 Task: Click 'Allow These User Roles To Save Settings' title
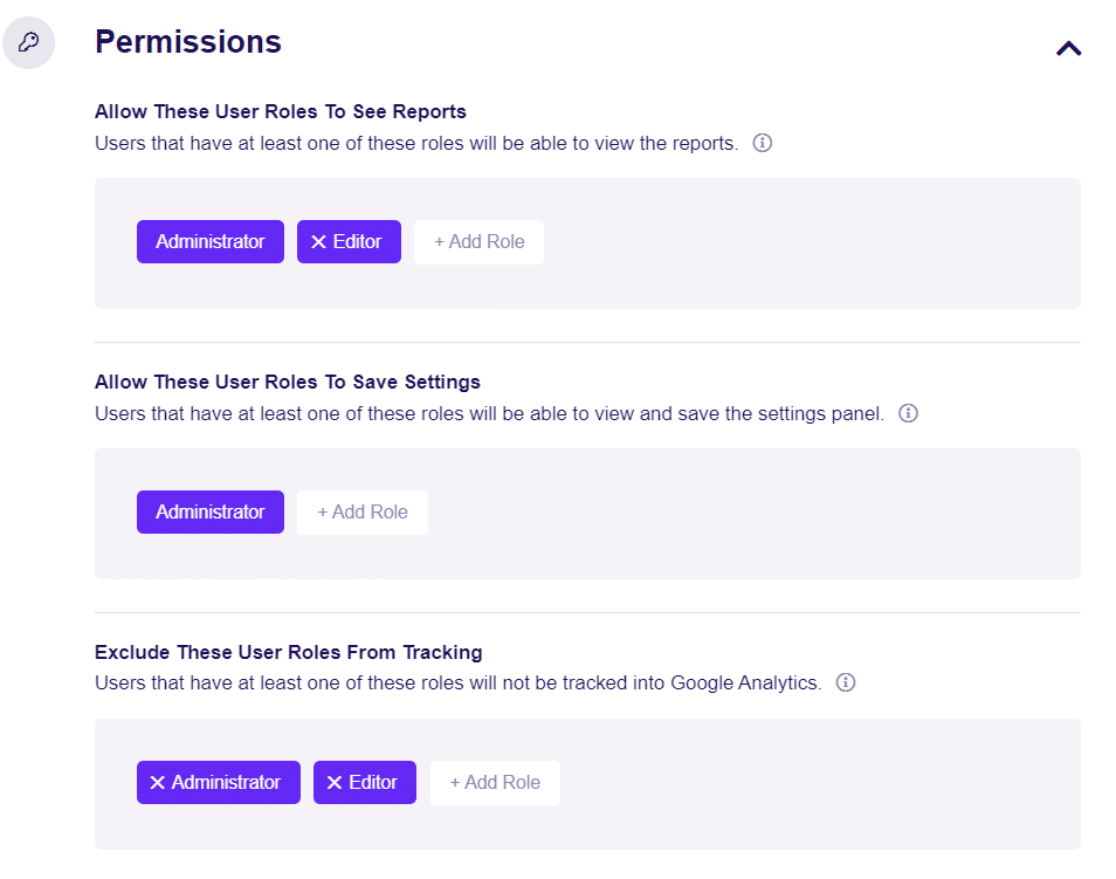coord(288,382)
